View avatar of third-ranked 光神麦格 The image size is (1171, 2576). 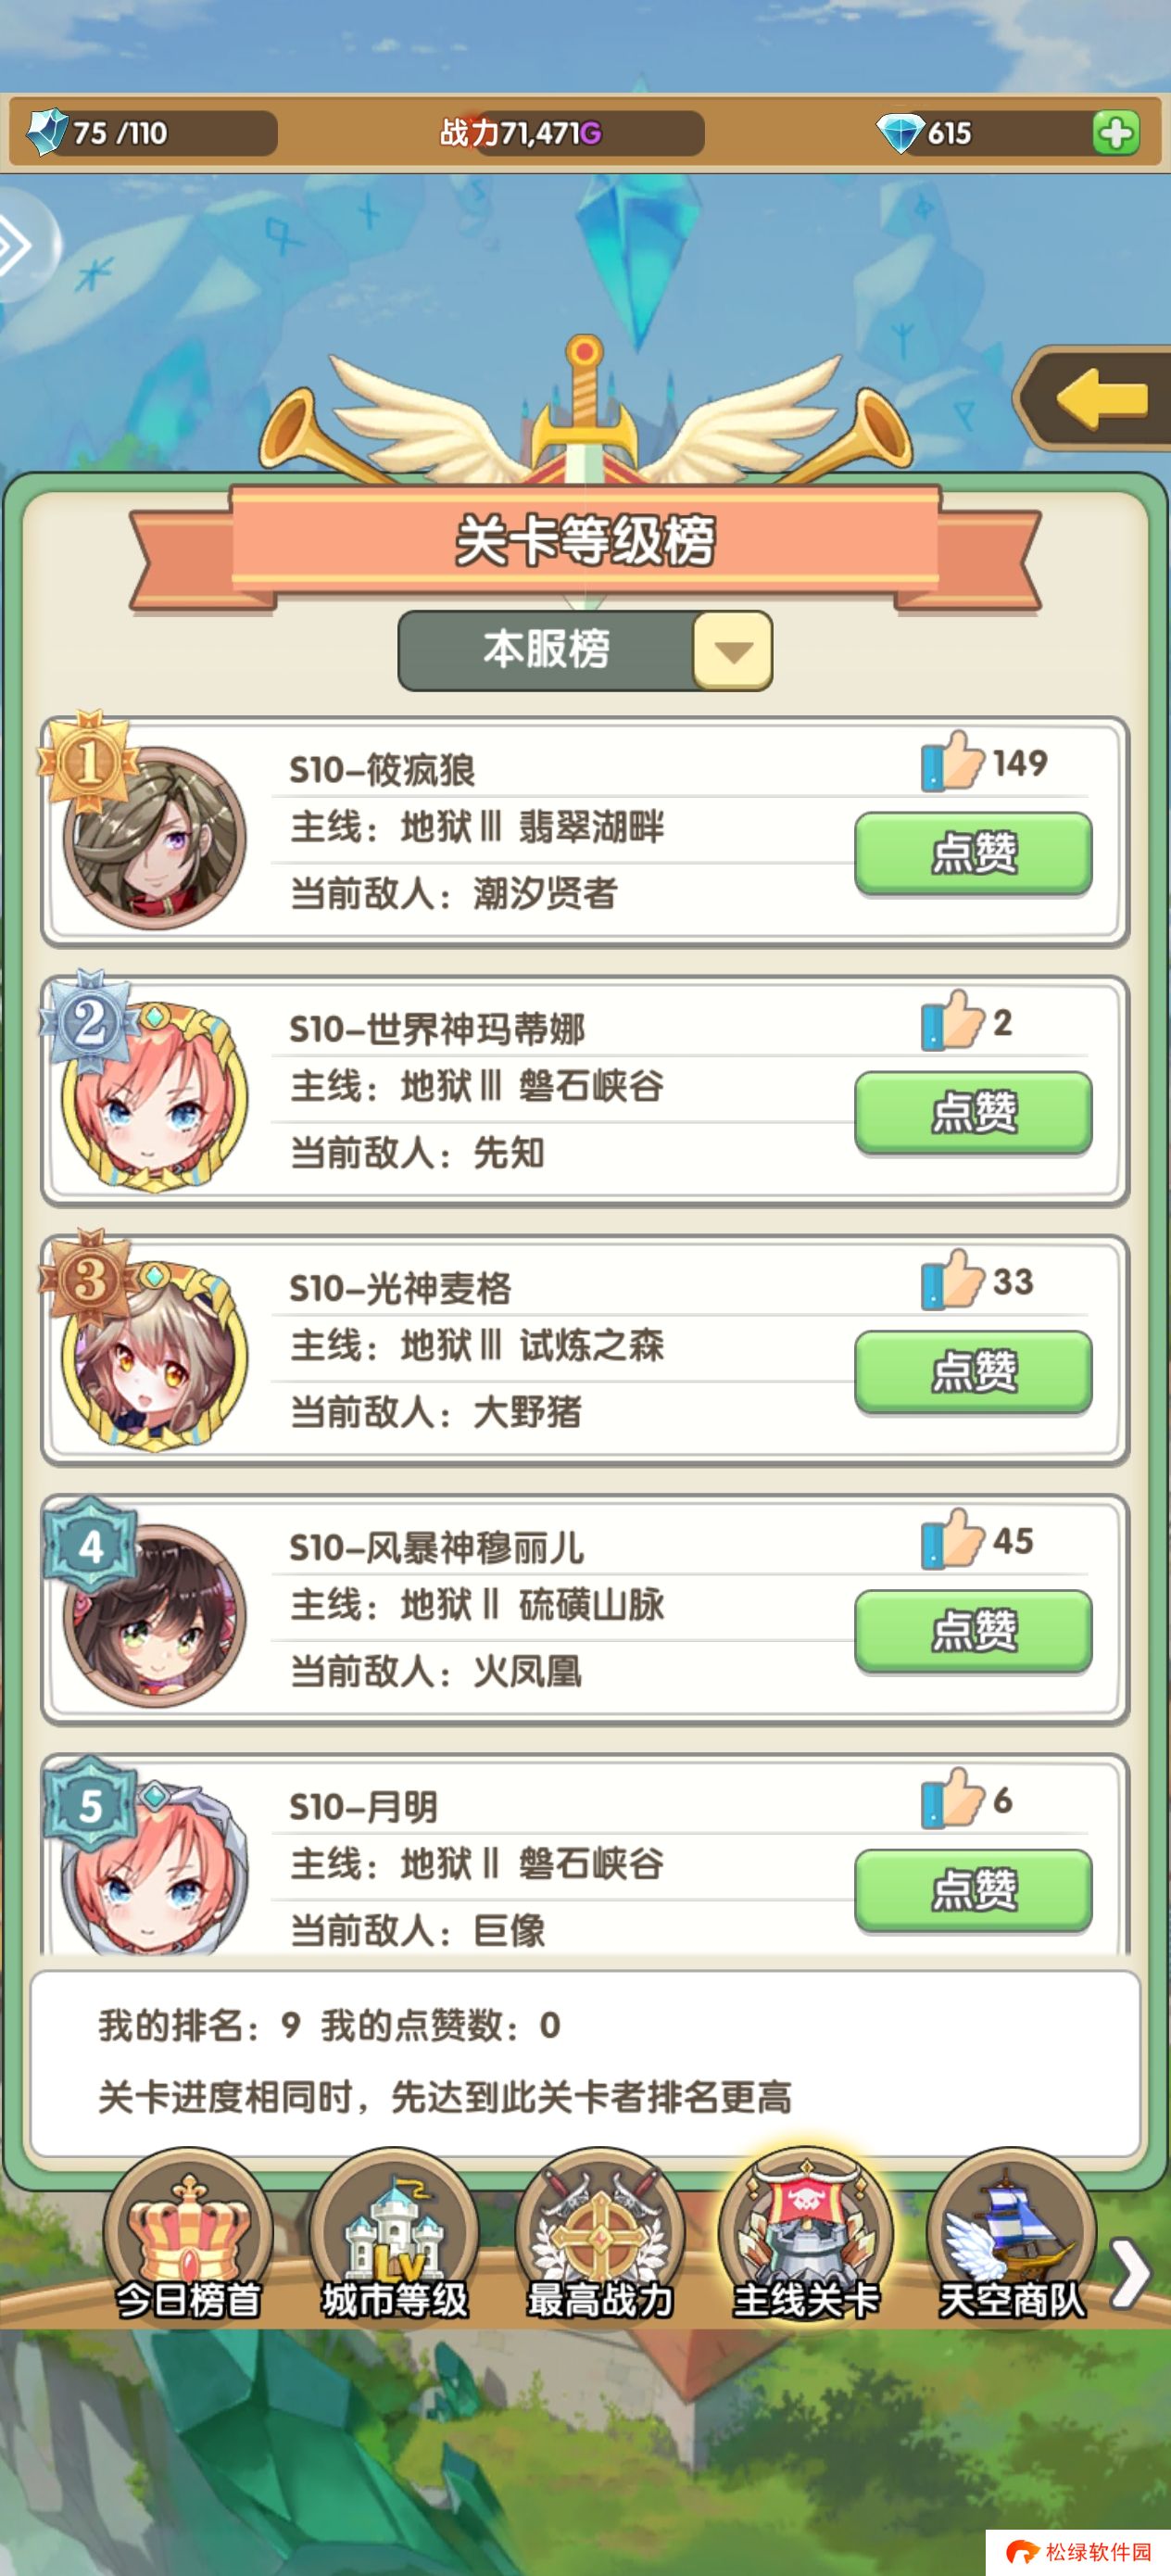coord(155,1357)
